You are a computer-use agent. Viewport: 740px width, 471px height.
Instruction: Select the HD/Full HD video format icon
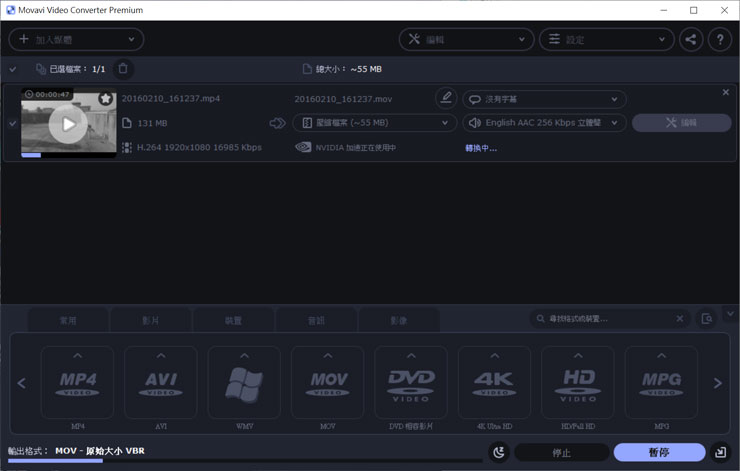578,385
